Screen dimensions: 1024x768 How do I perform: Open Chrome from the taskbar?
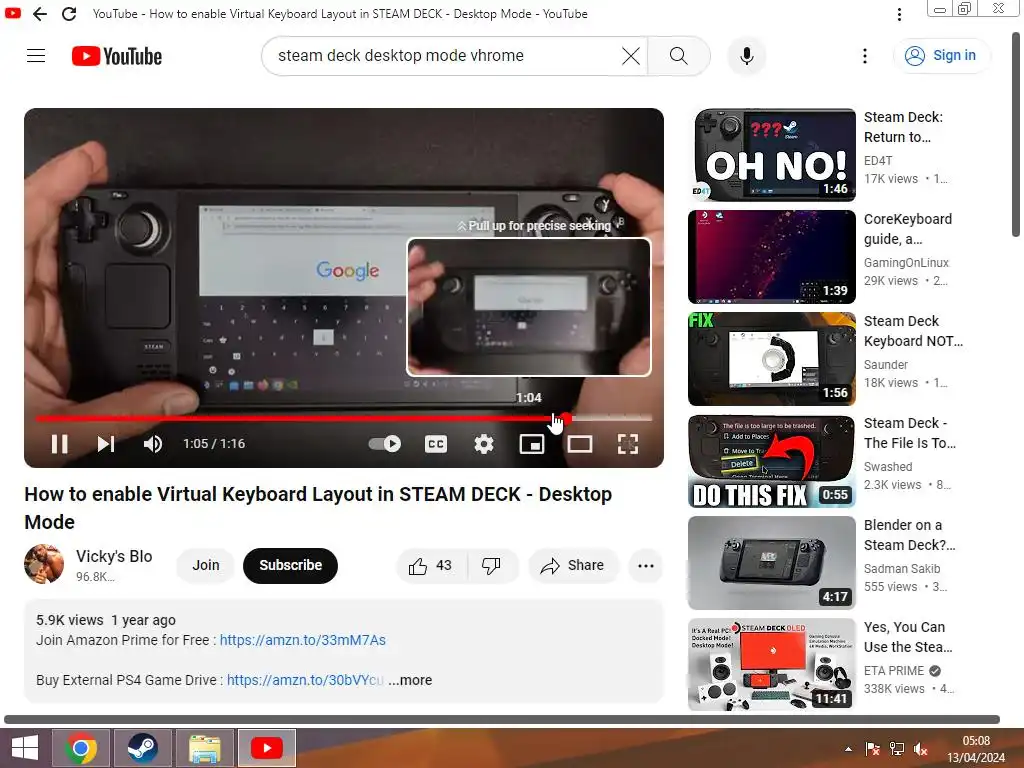click(81, 748)
